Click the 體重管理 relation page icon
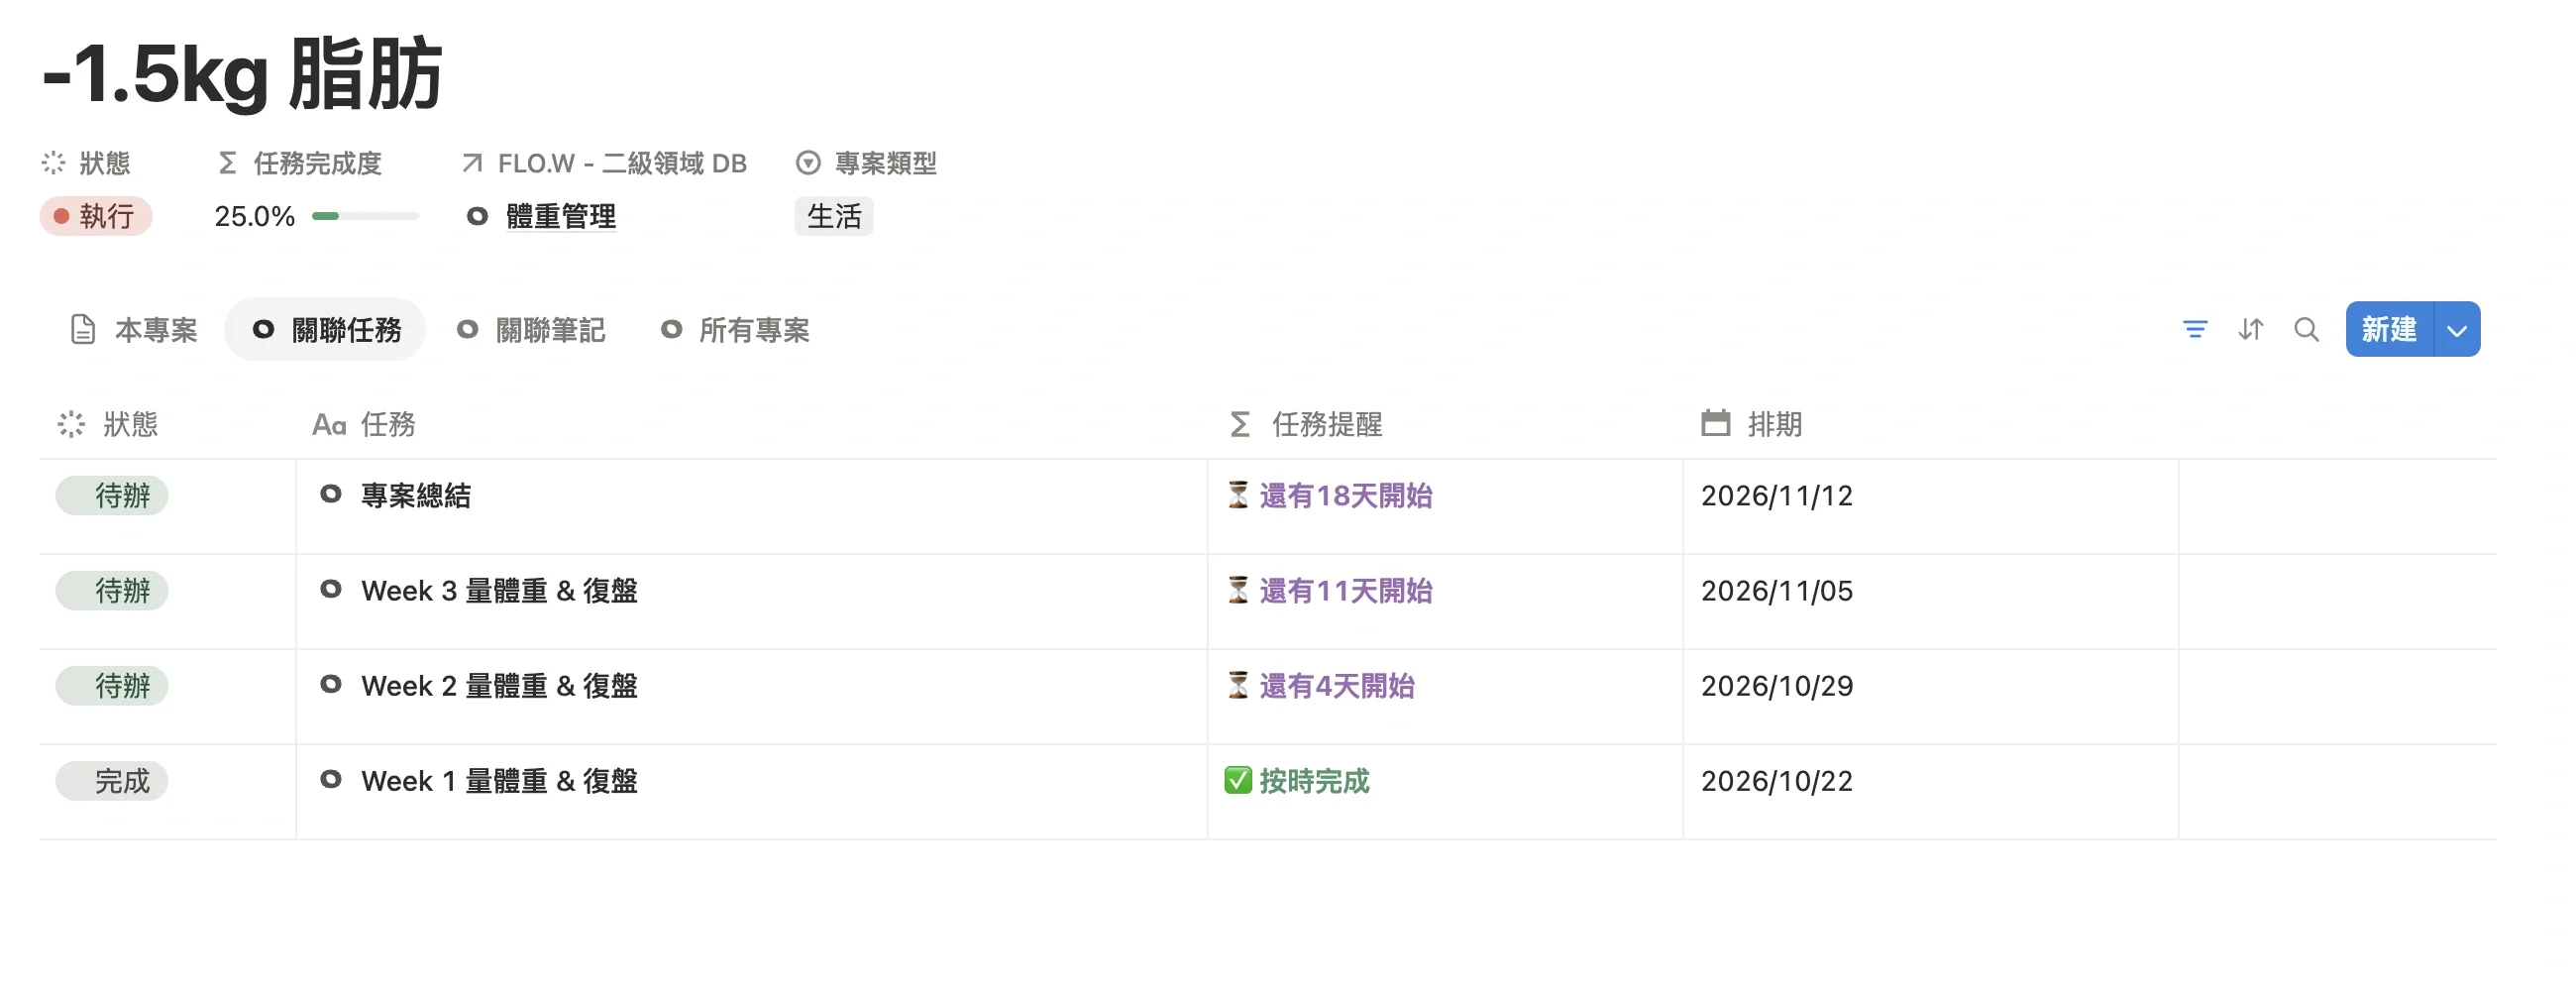Screen dimensions: 2576x991 (477, 216)
